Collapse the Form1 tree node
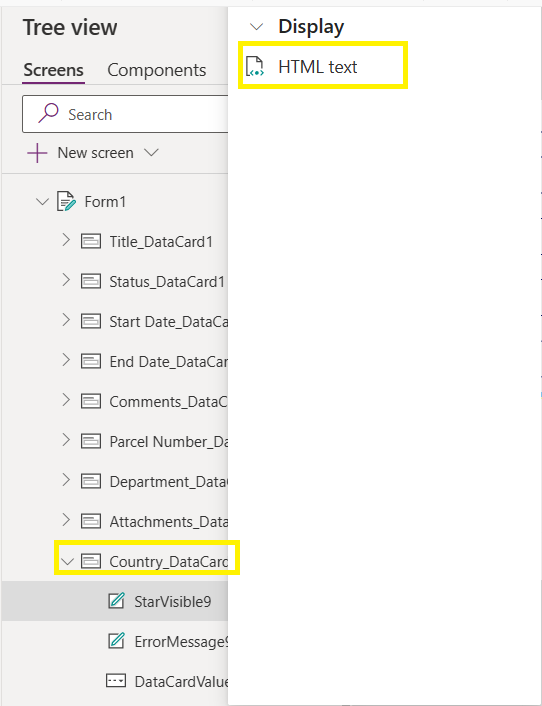This screenshot has width=542, height=706. tap(42, 202)
